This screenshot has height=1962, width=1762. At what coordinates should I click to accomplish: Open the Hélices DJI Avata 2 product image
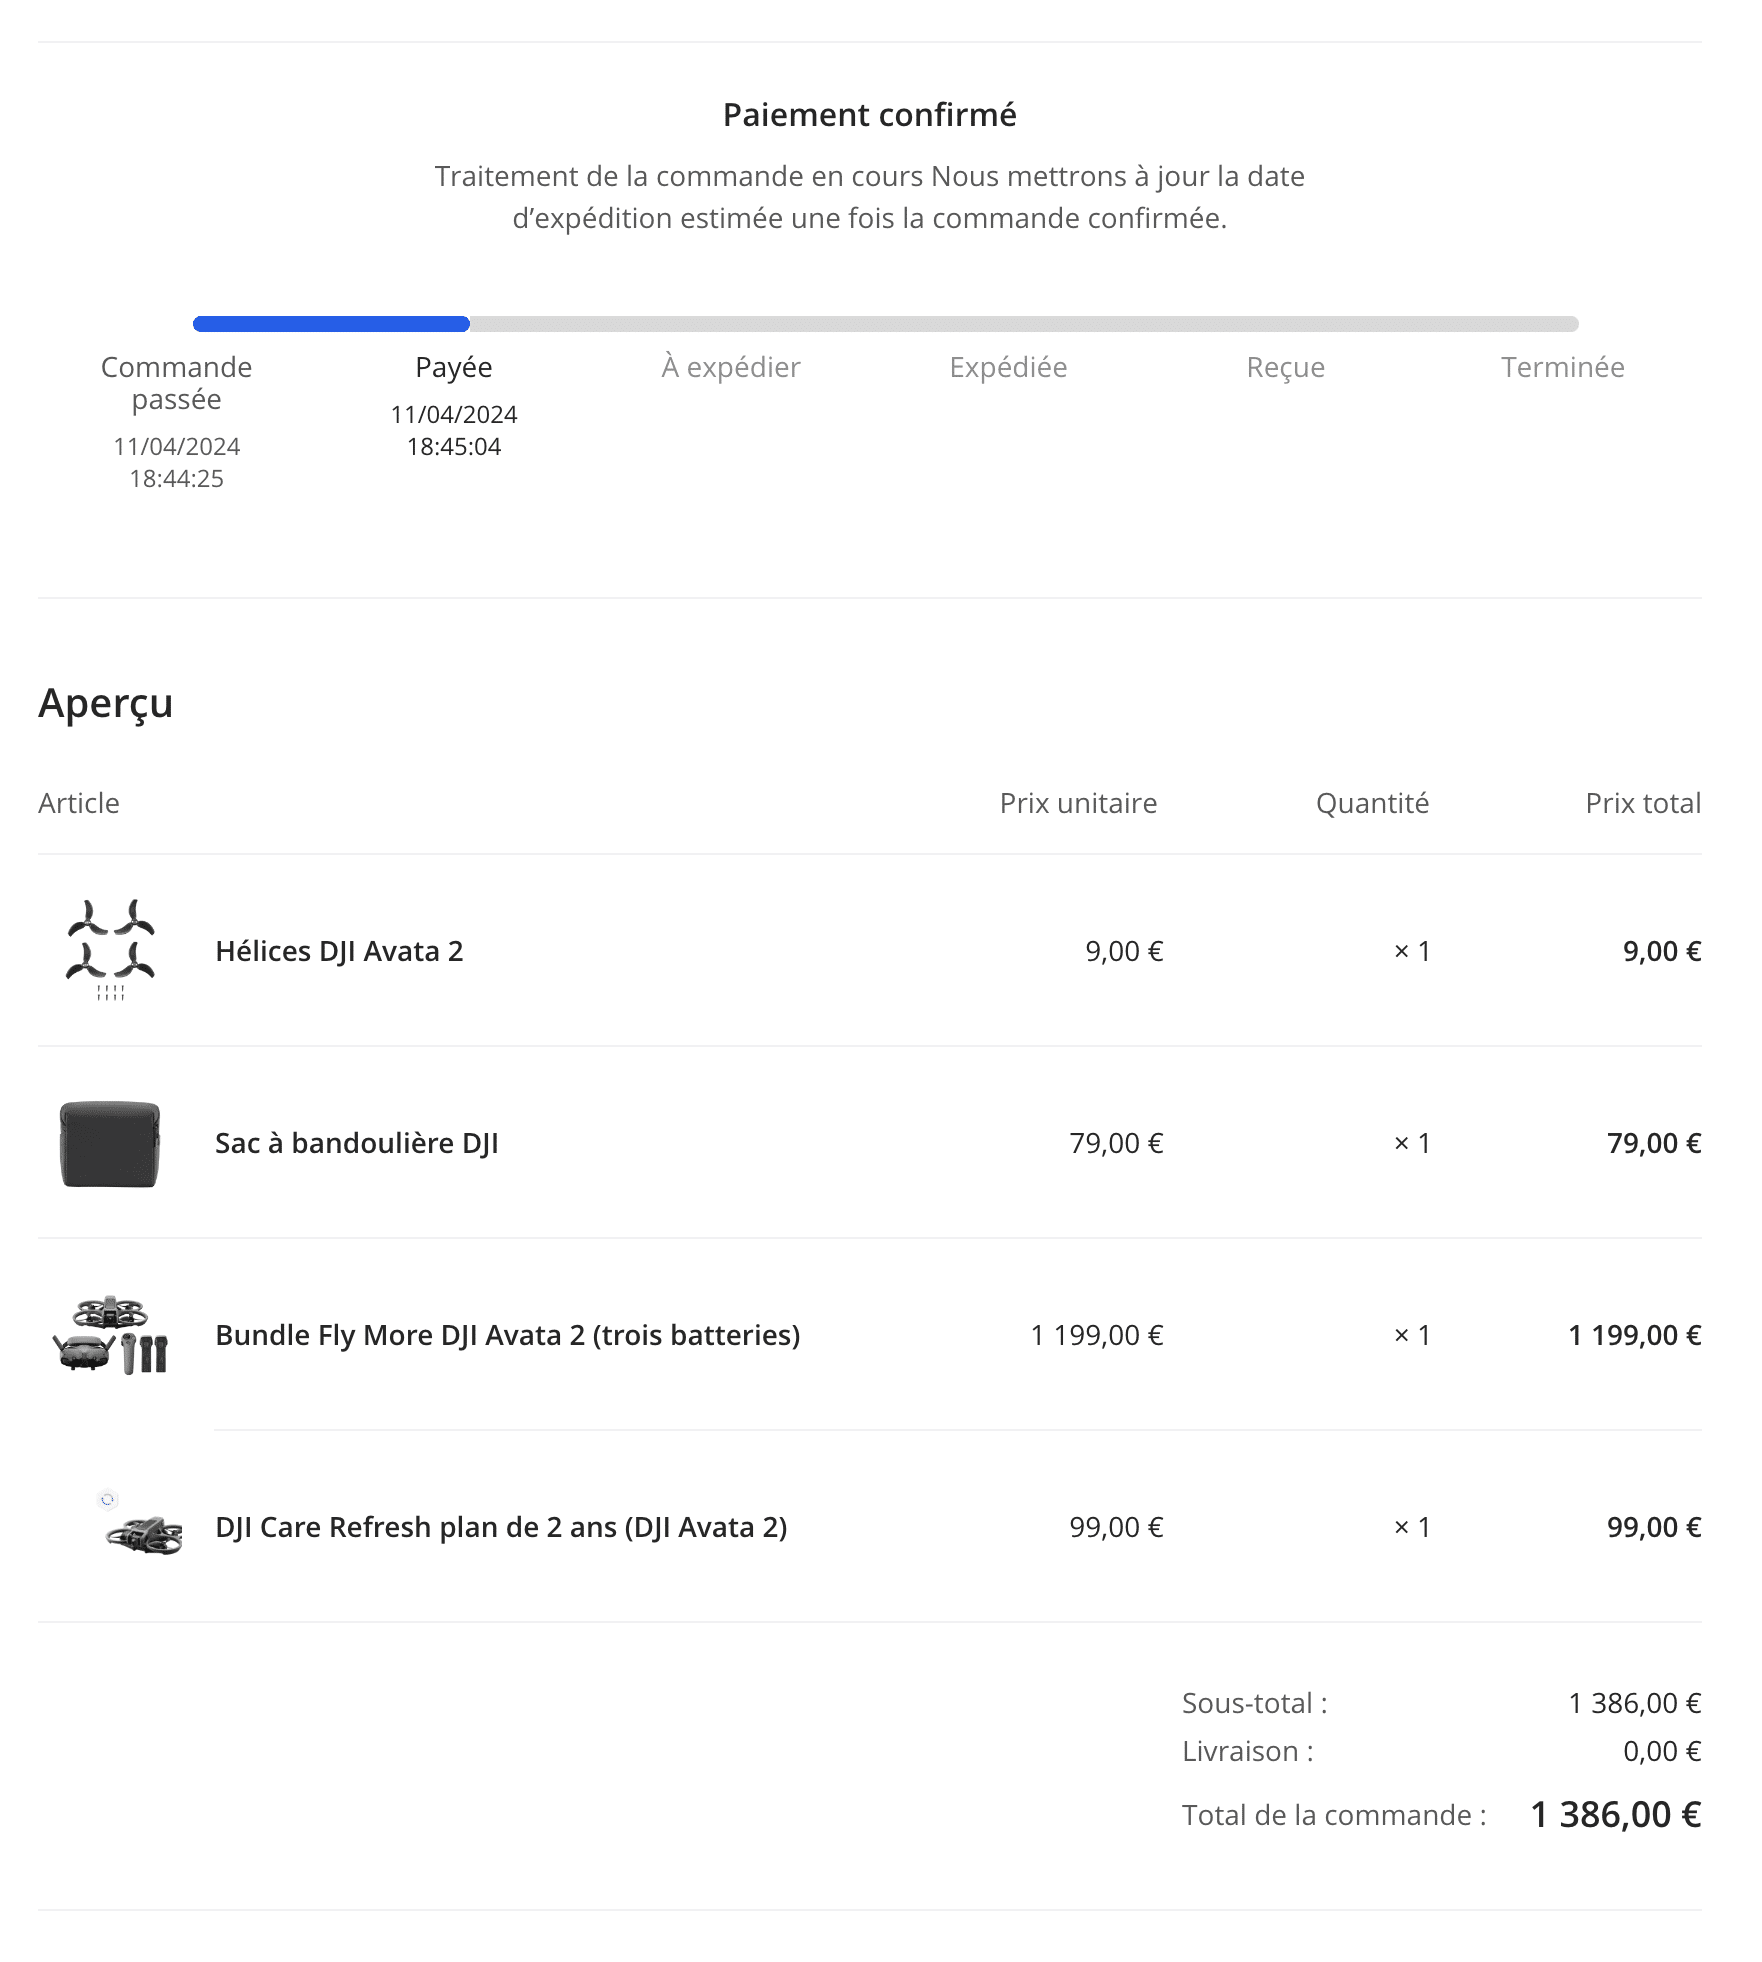110,950
